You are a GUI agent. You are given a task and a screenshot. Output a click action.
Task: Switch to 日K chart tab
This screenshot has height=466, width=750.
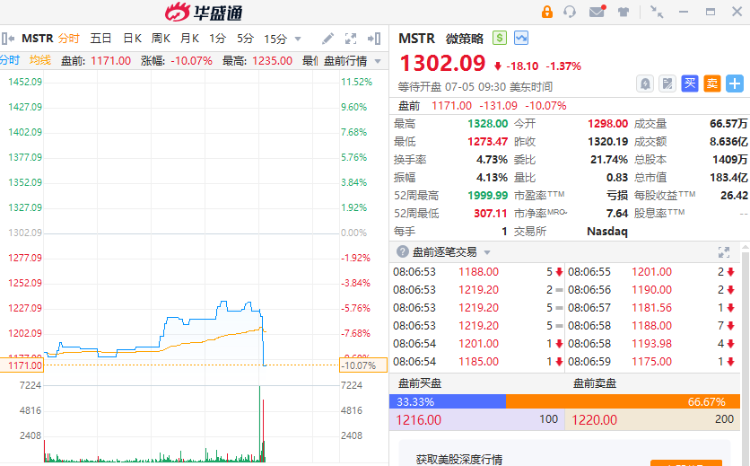click(x=132, y=38)
